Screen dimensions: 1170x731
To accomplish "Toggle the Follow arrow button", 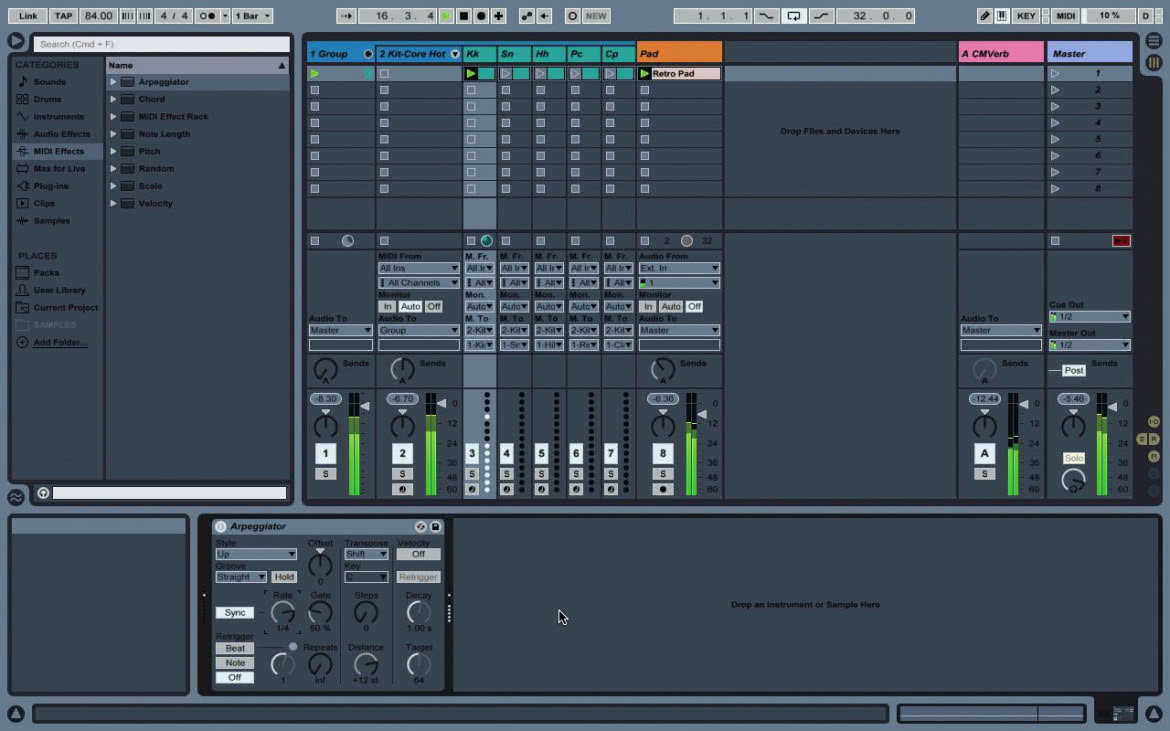I will click(346, 16).
